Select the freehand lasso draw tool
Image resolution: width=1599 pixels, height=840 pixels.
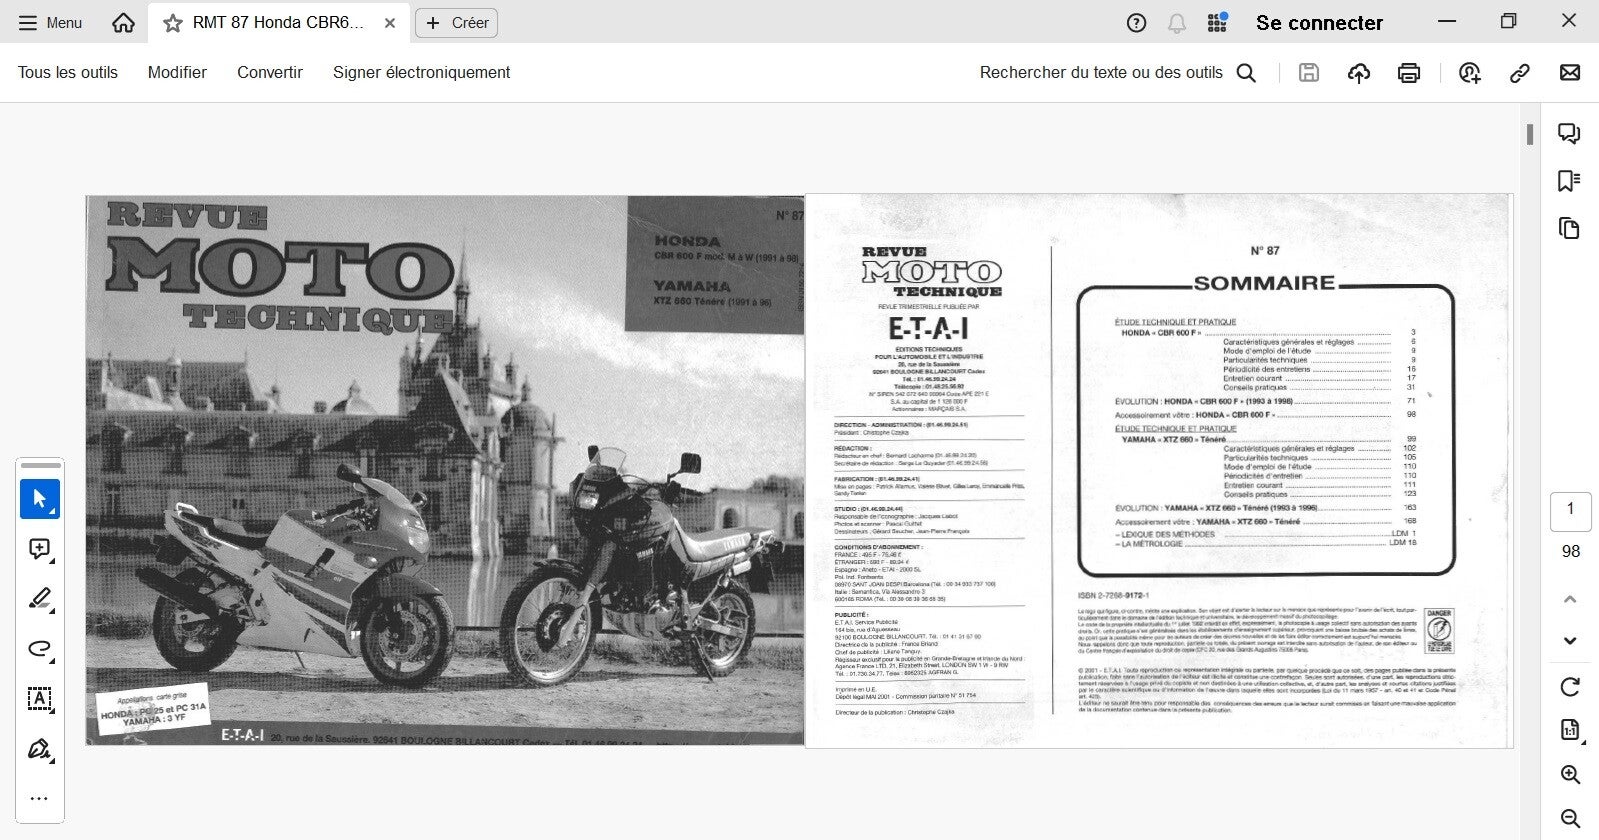[40, 649]
